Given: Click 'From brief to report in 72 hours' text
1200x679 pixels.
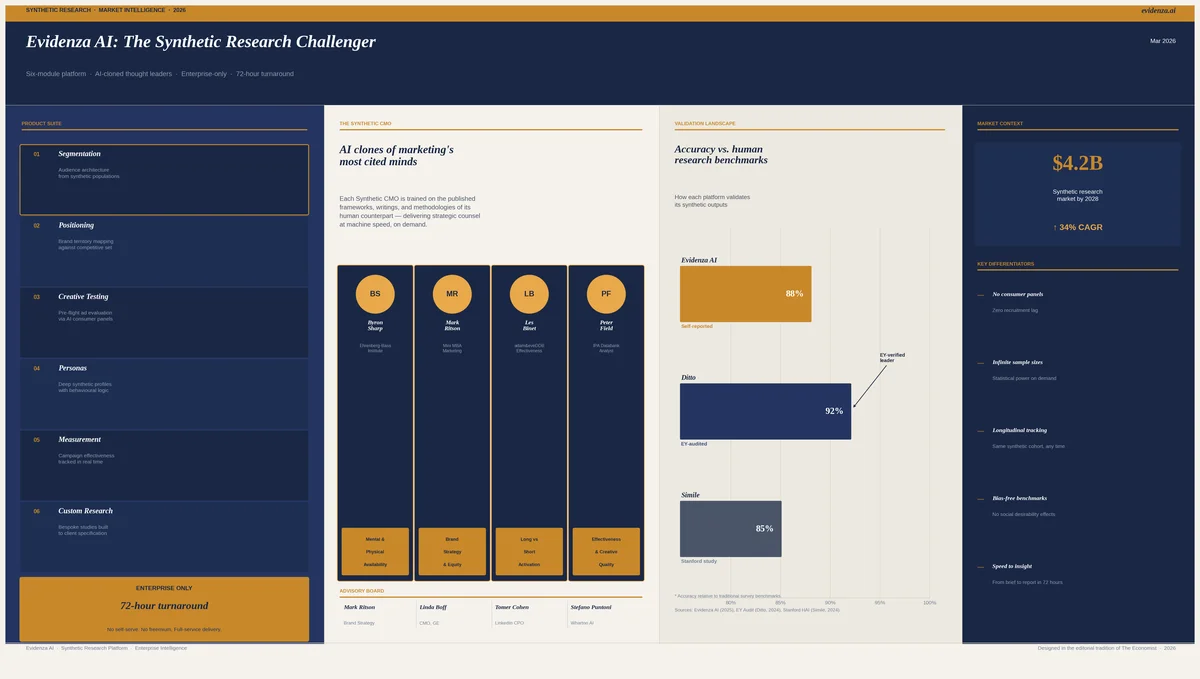Looking at the screenshot, I should [x=1027, y=582].
